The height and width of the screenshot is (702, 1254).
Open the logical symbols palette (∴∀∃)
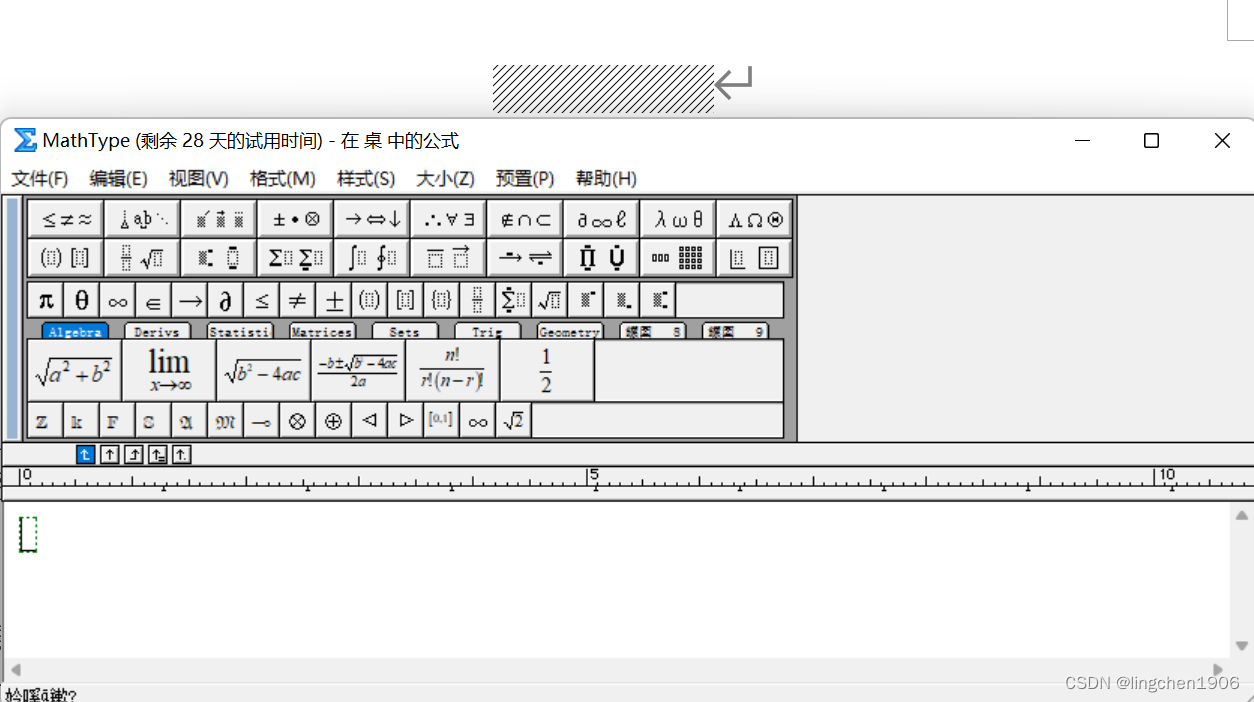(449, 219)
